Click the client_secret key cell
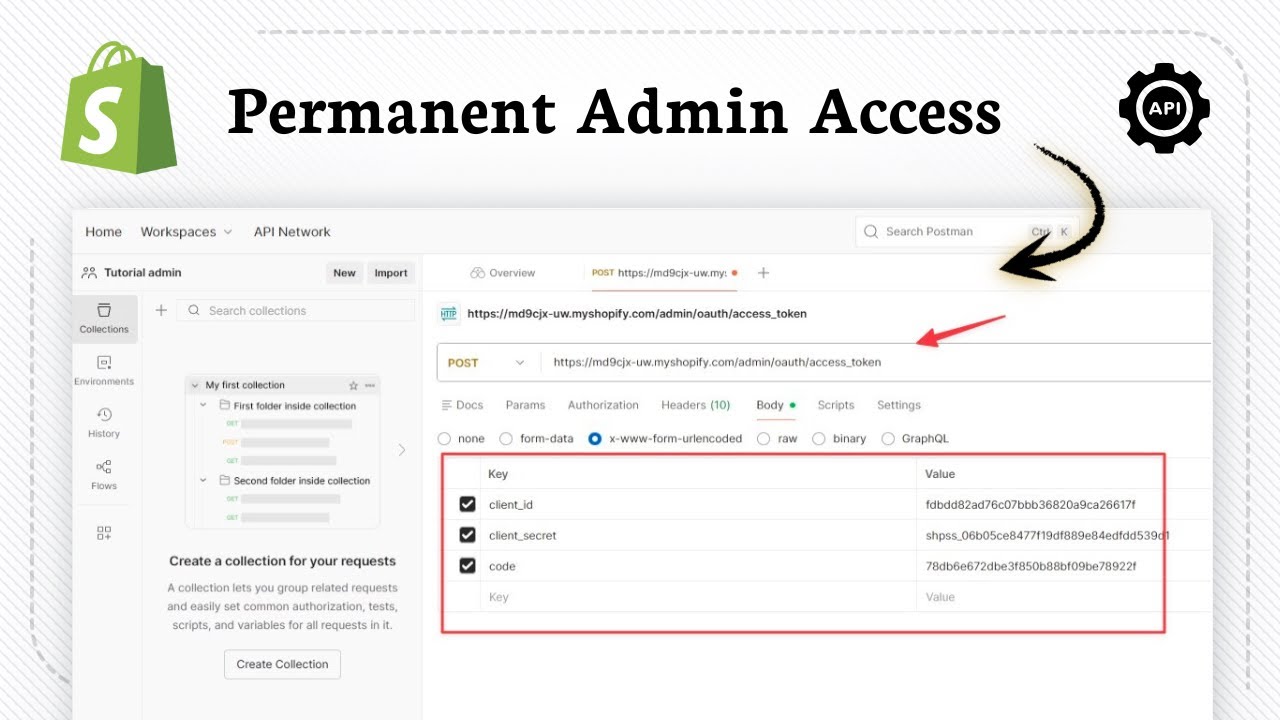Image resolution: width=1280 pixels, height=720 pixels. click(x=698, y=536)
